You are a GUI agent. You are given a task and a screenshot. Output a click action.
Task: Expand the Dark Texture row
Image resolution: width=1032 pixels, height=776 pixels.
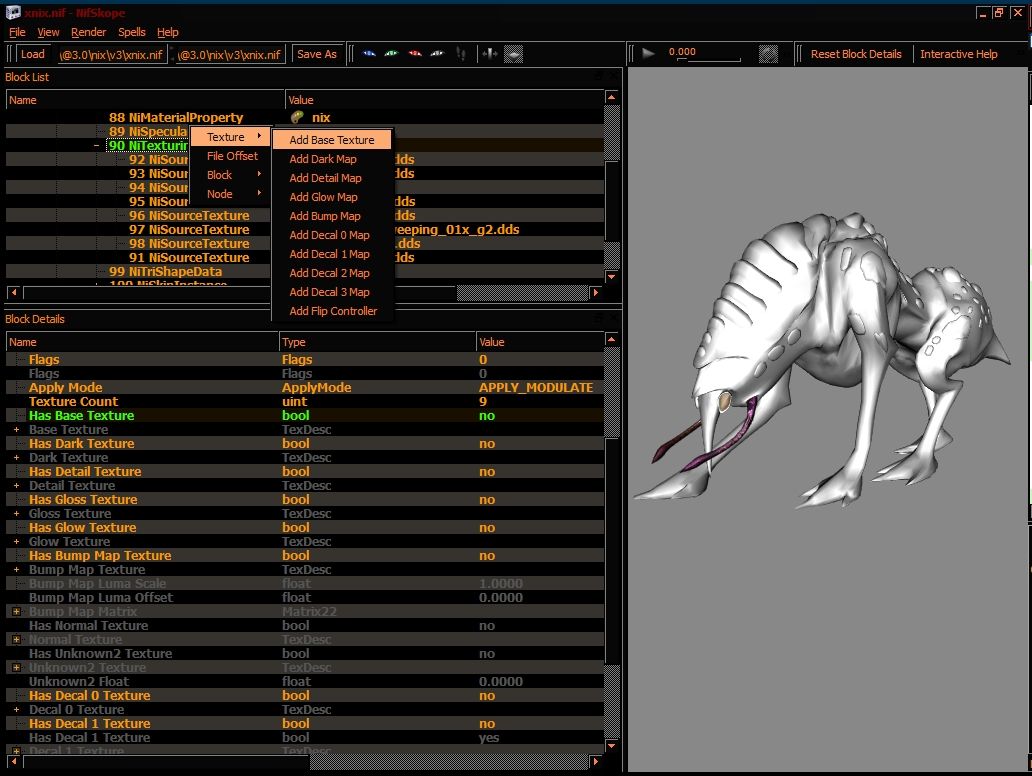[x=16, y=457]
